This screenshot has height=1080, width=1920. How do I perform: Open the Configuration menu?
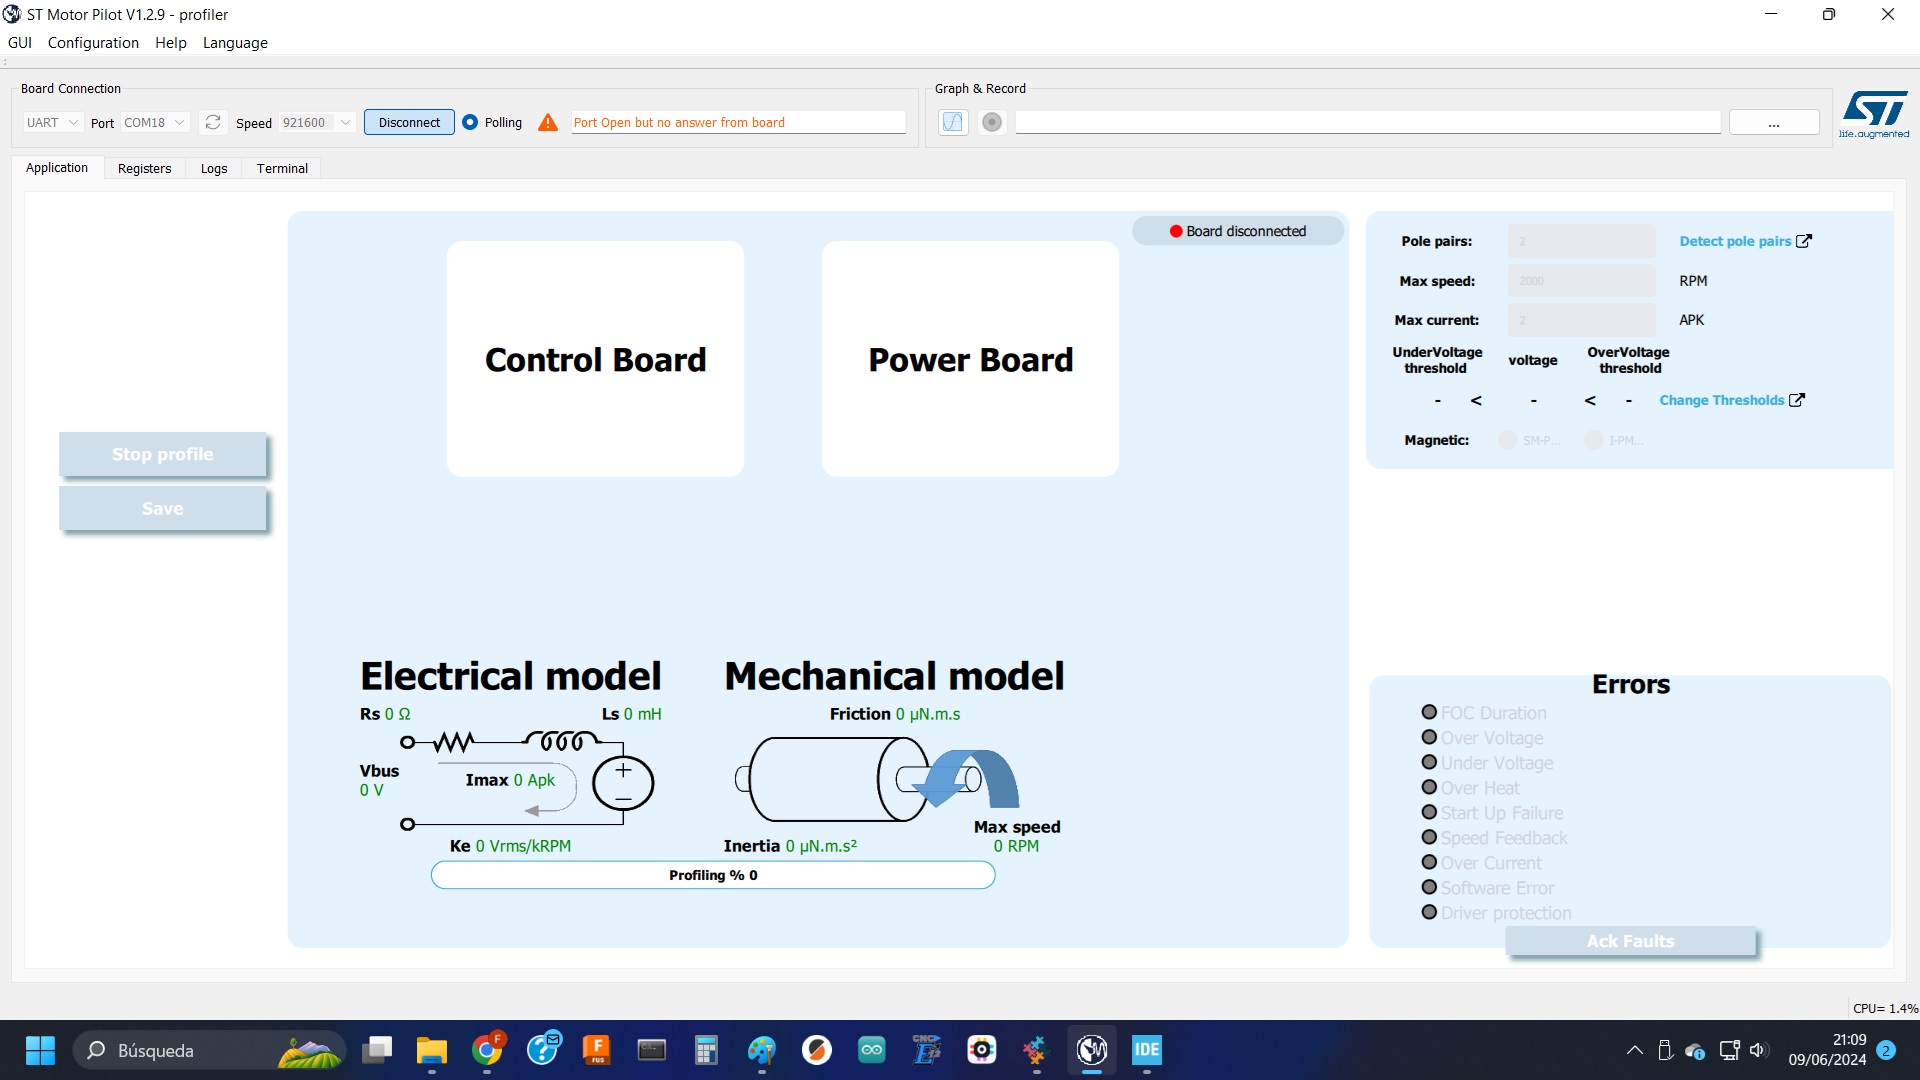(92, 42)
